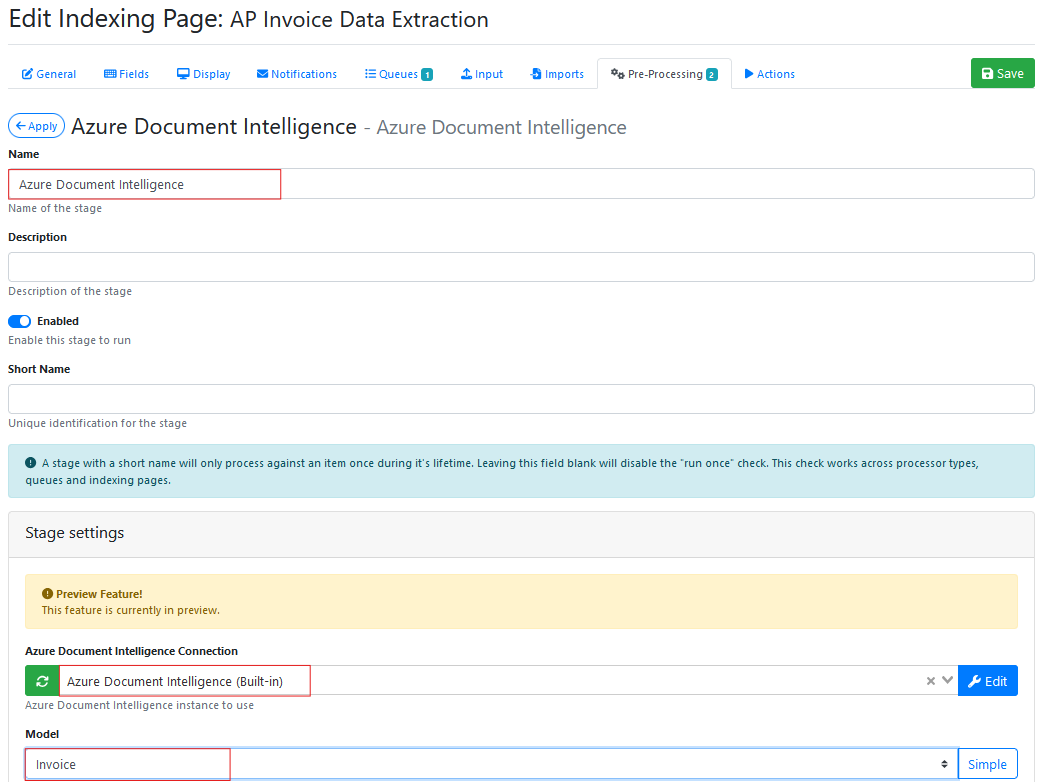Open the General tab
This screenshot has width=1043, height=782.
tap(49, 74)
